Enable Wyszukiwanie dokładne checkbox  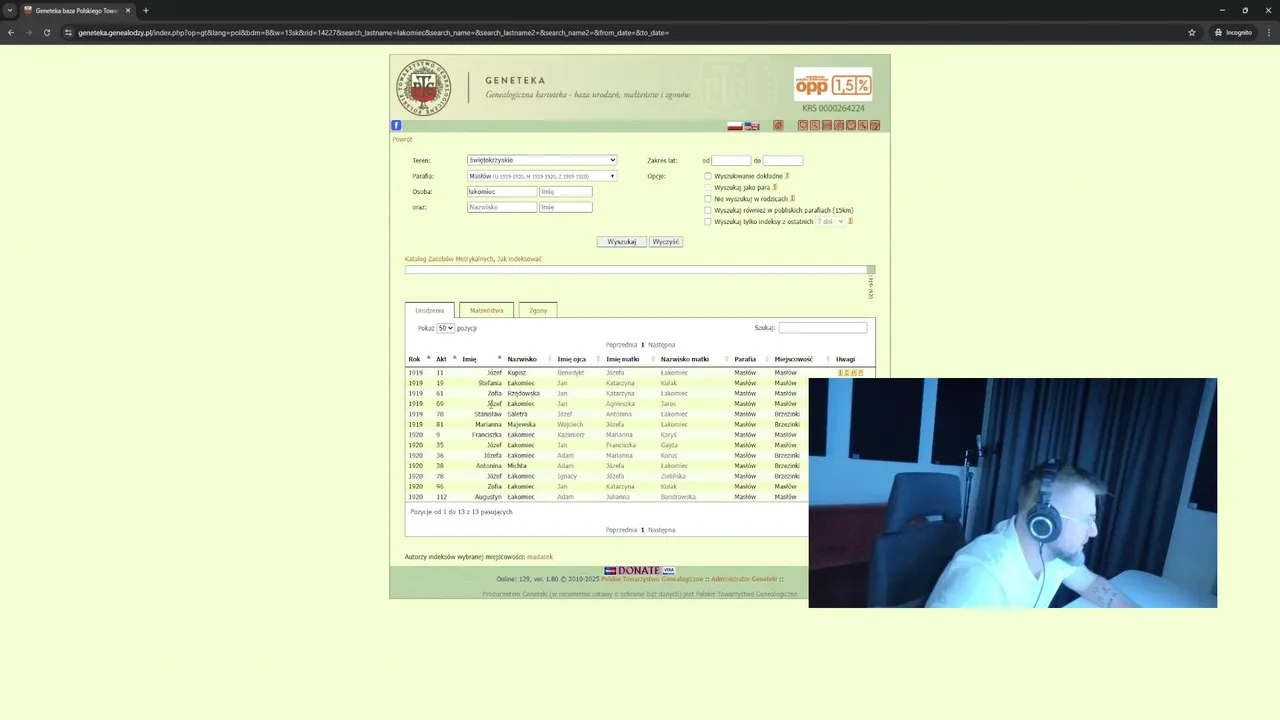click(708, 176)
